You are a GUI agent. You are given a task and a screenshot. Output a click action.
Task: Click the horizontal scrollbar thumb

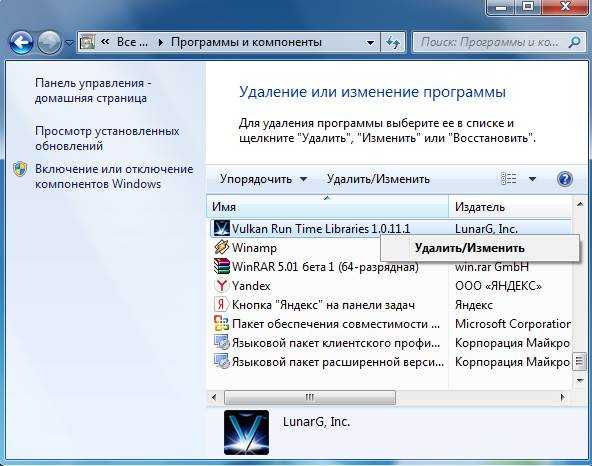310,397
